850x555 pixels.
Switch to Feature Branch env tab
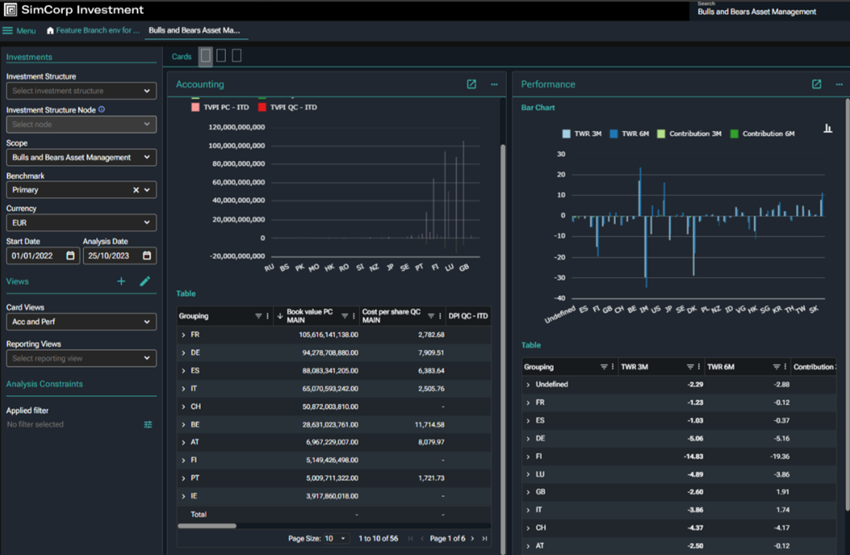pyautogui.click(x=93, y=31)
